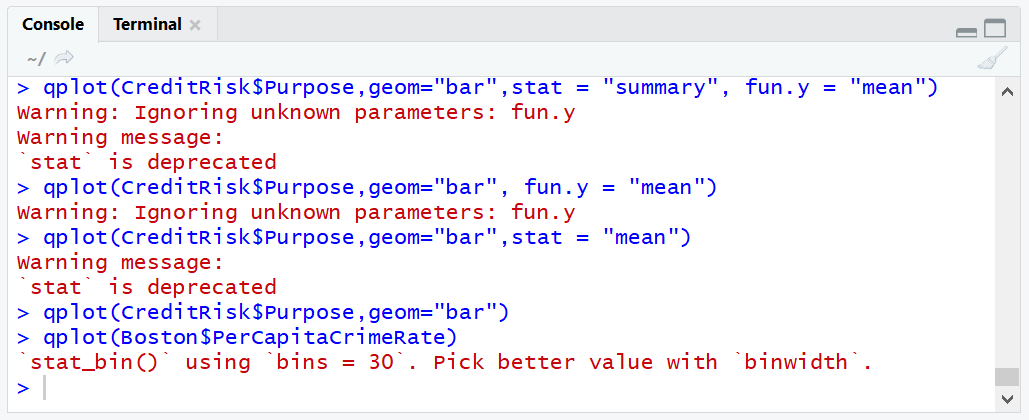Select the Console tab
The height and width of the screenshot is (420, 1029).
[53, 24]
